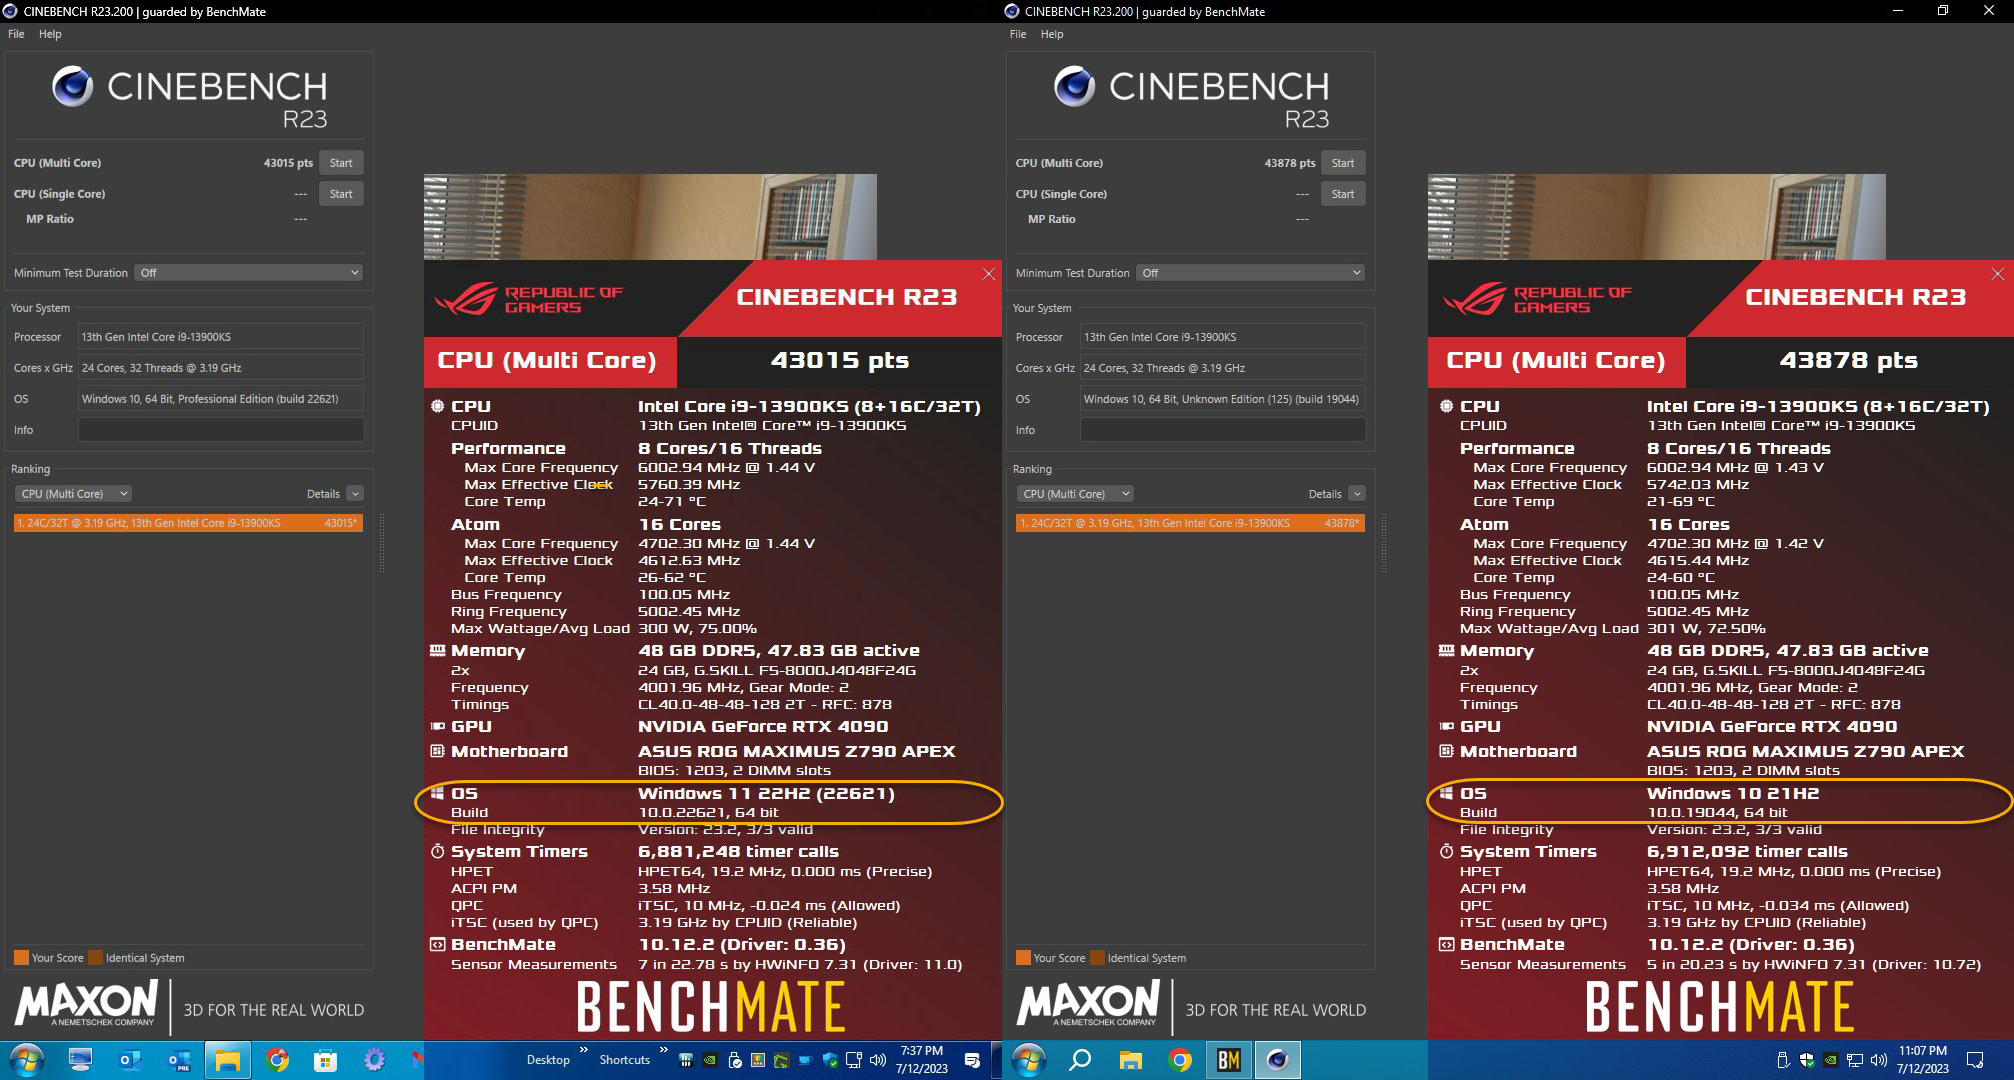Open Minimum Test Duration dropdown in right window
Image resolution: width=2014 pixels, height=1080 pixels.
coord(1250,273)
